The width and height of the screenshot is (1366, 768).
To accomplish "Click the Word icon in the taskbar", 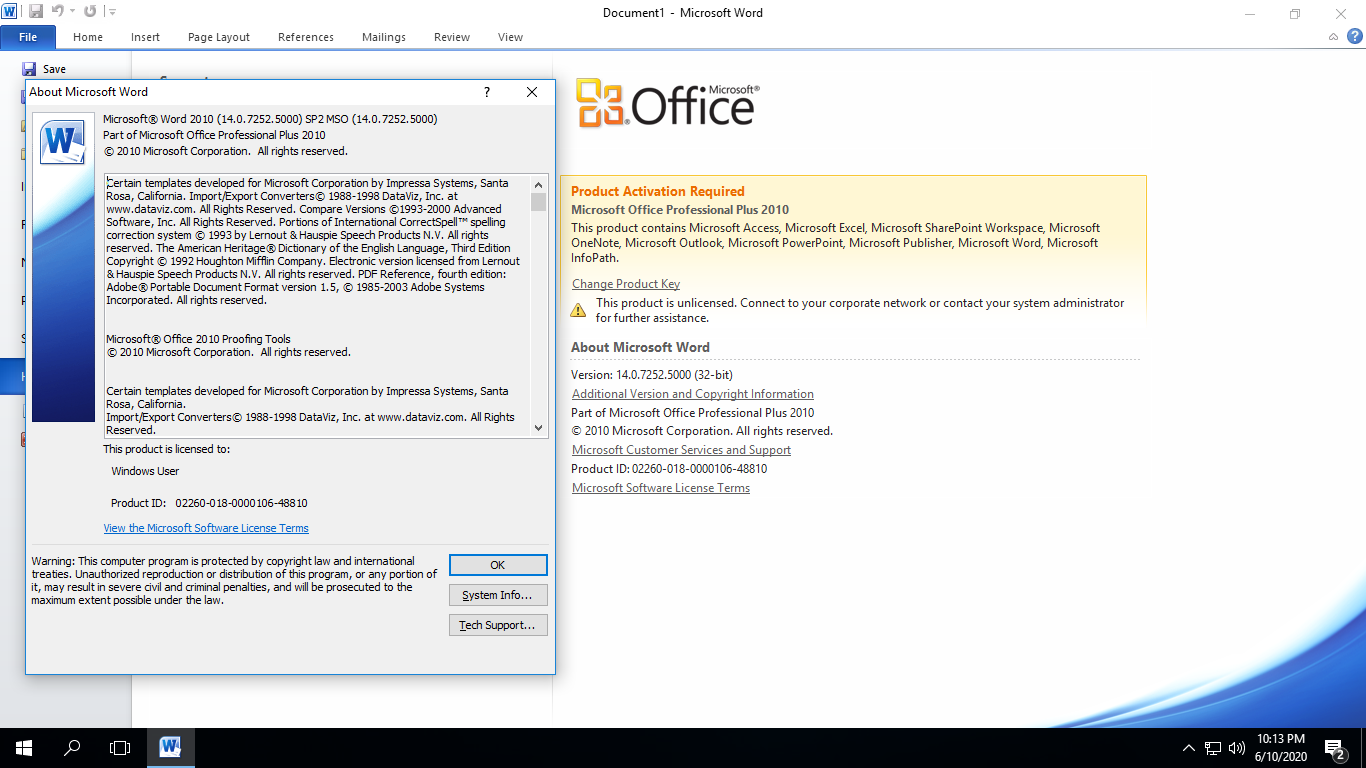I will click(170, 748).
